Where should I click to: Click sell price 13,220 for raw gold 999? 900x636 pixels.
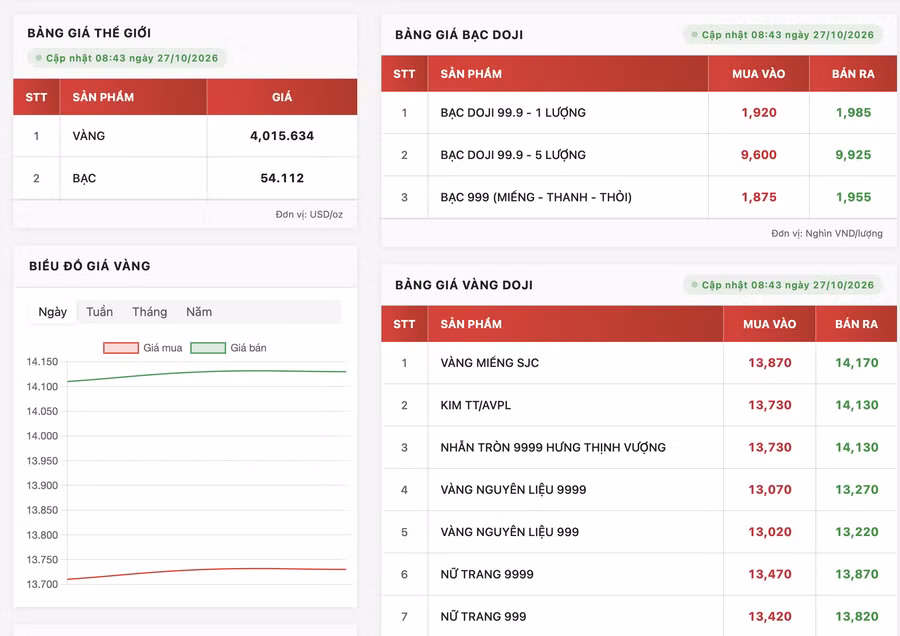[857, 532]
